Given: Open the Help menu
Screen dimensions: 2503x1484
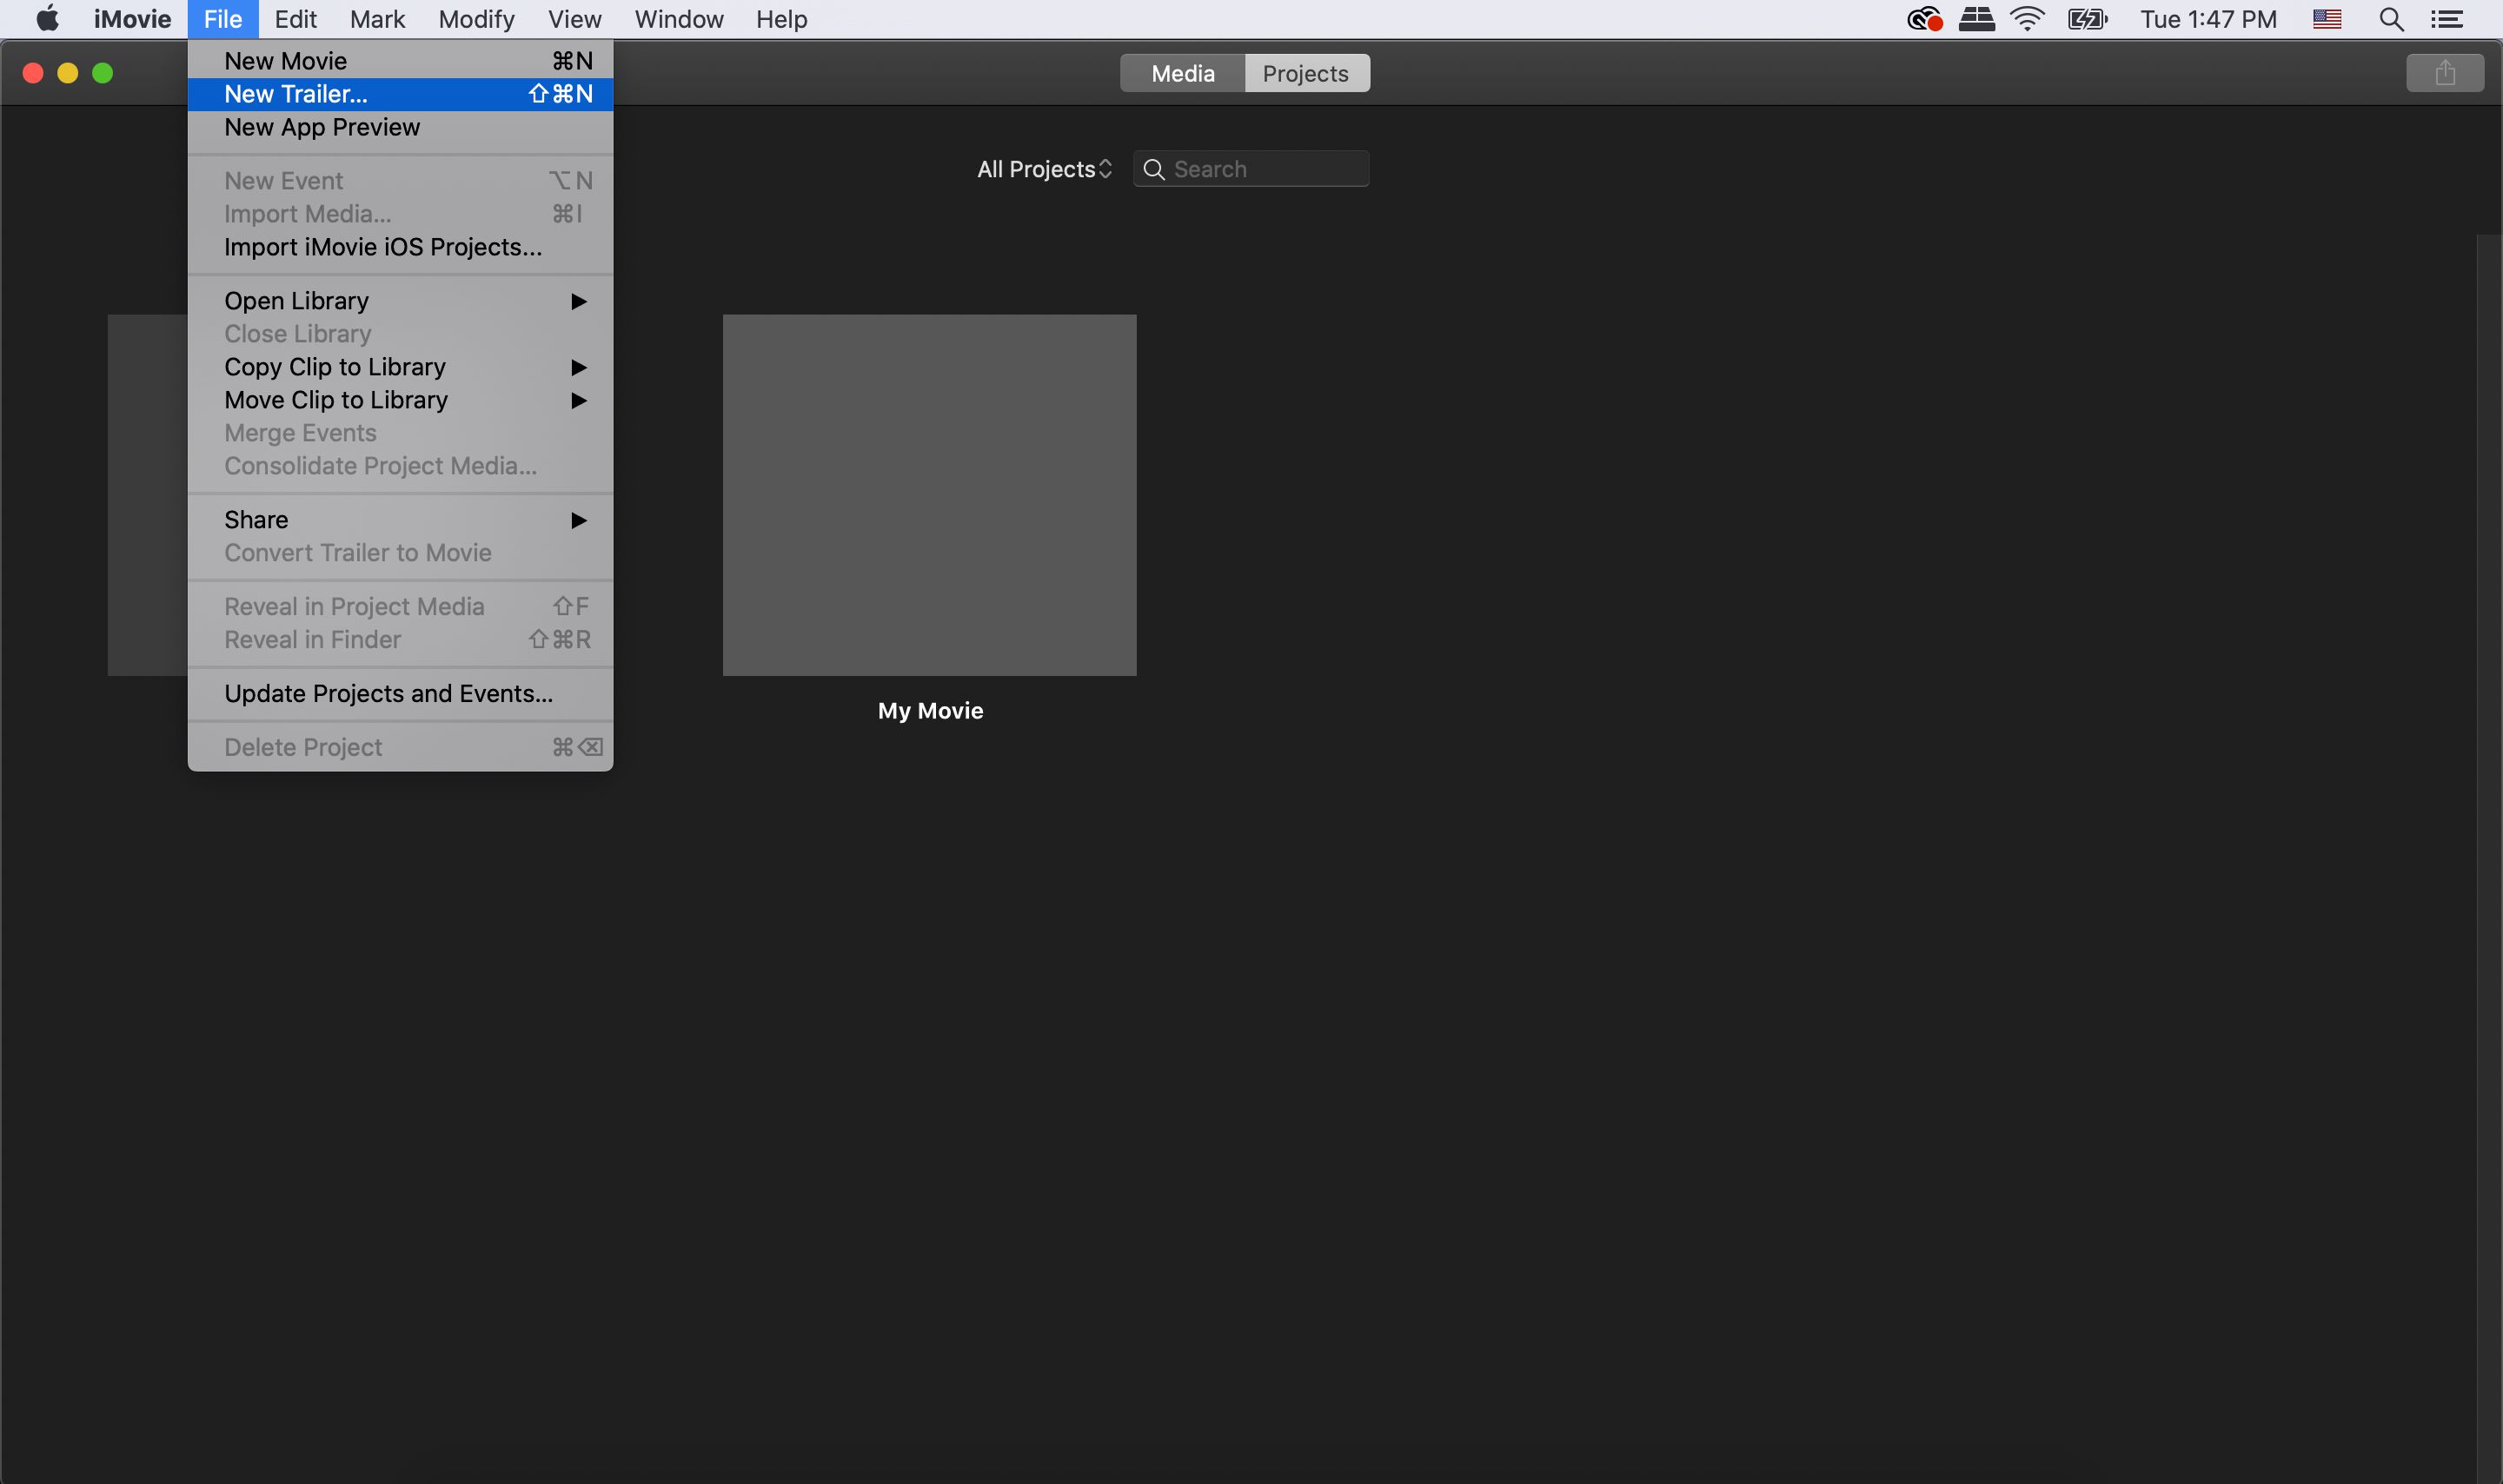Looking at the screenshot, I should pos(781,19).
